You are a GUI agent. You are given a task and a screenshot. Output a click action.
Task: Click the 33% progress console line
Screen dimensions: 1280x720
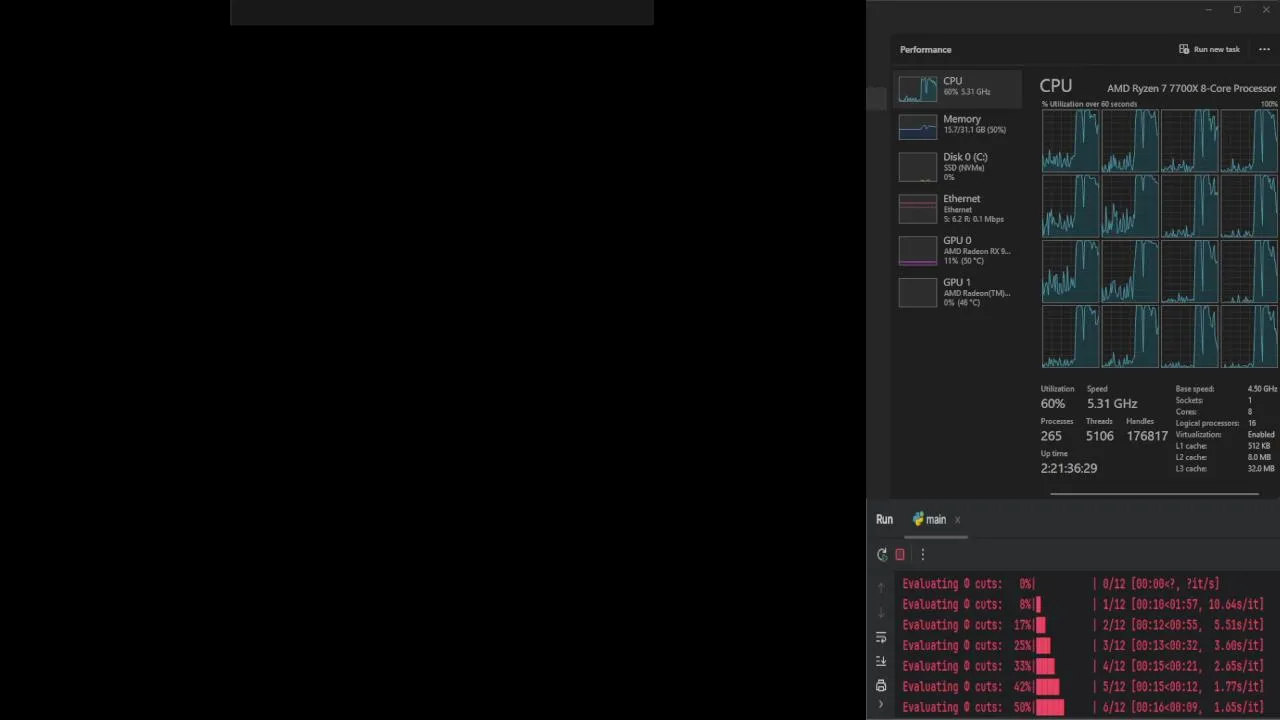[1082, 666]
